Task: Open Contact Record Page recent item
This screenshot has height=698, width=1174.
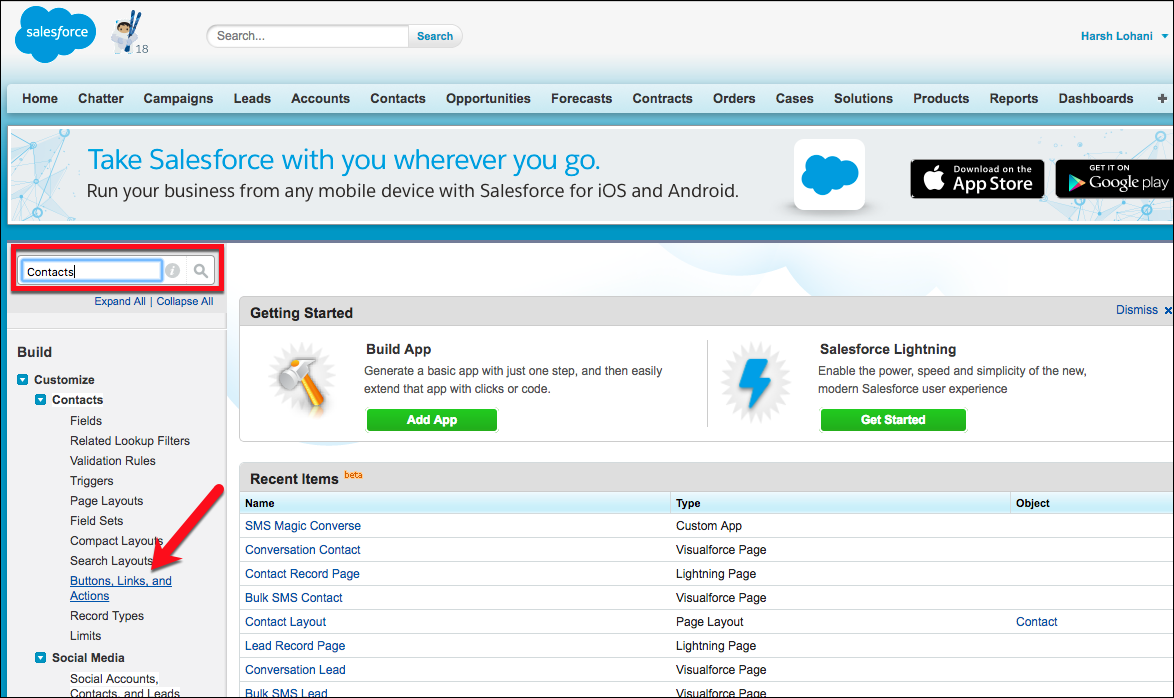Action: click(x=302, y=574)
